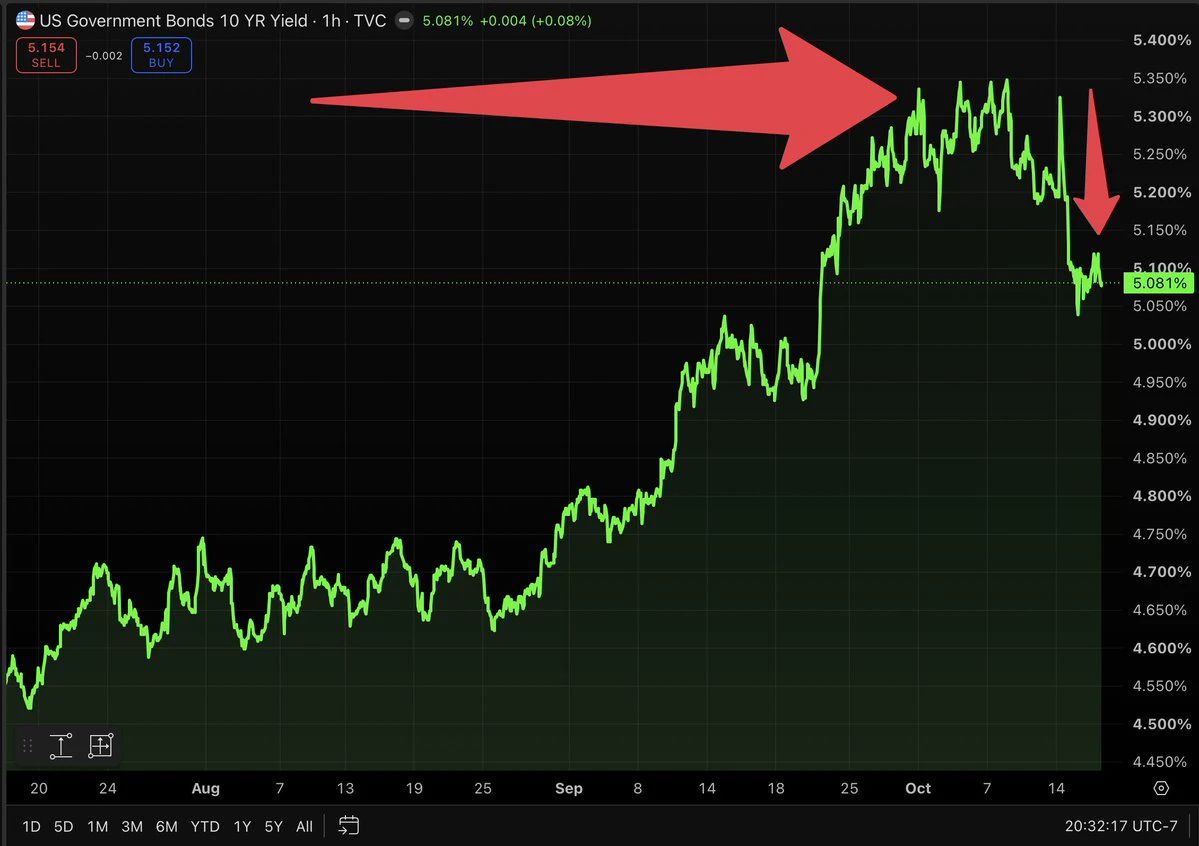Grab the floating toolbar dotted handle

click(x=28, y=746)
